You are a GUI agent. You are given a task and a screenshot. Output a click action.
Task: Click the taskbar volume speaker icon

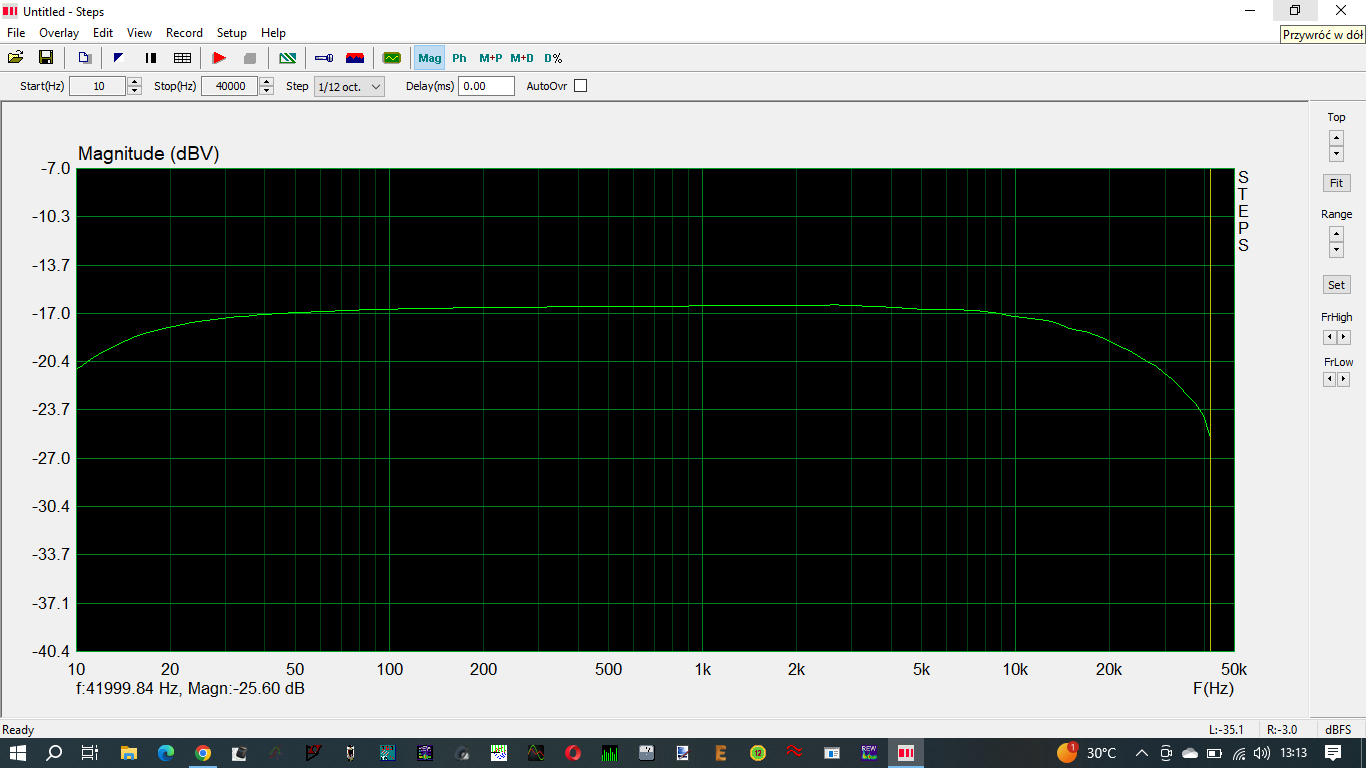coord(1263,753)
